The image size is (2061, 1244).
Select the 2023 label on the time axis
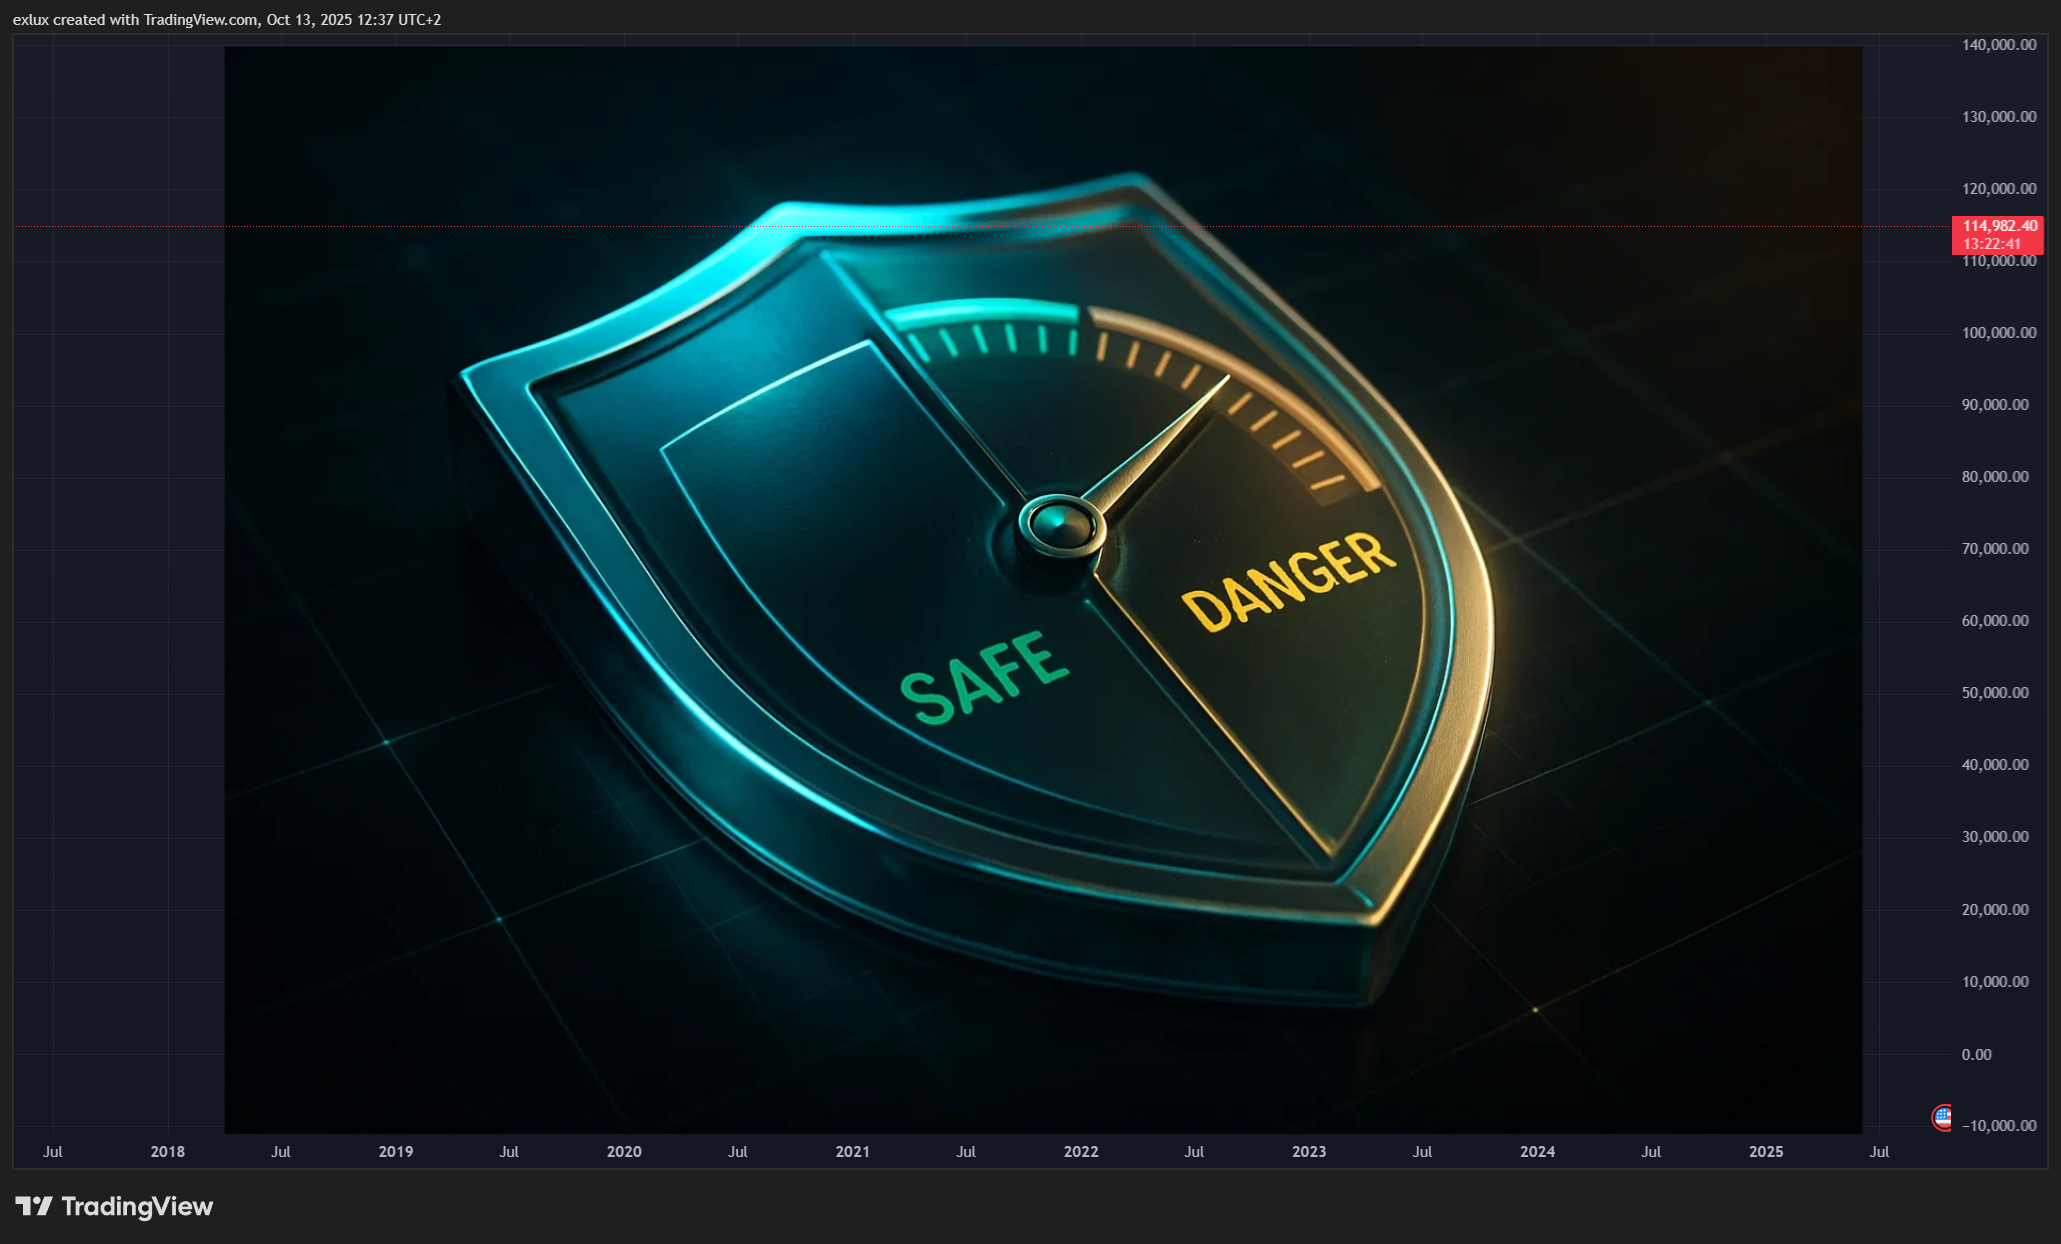click(x=1309, y=1151)
